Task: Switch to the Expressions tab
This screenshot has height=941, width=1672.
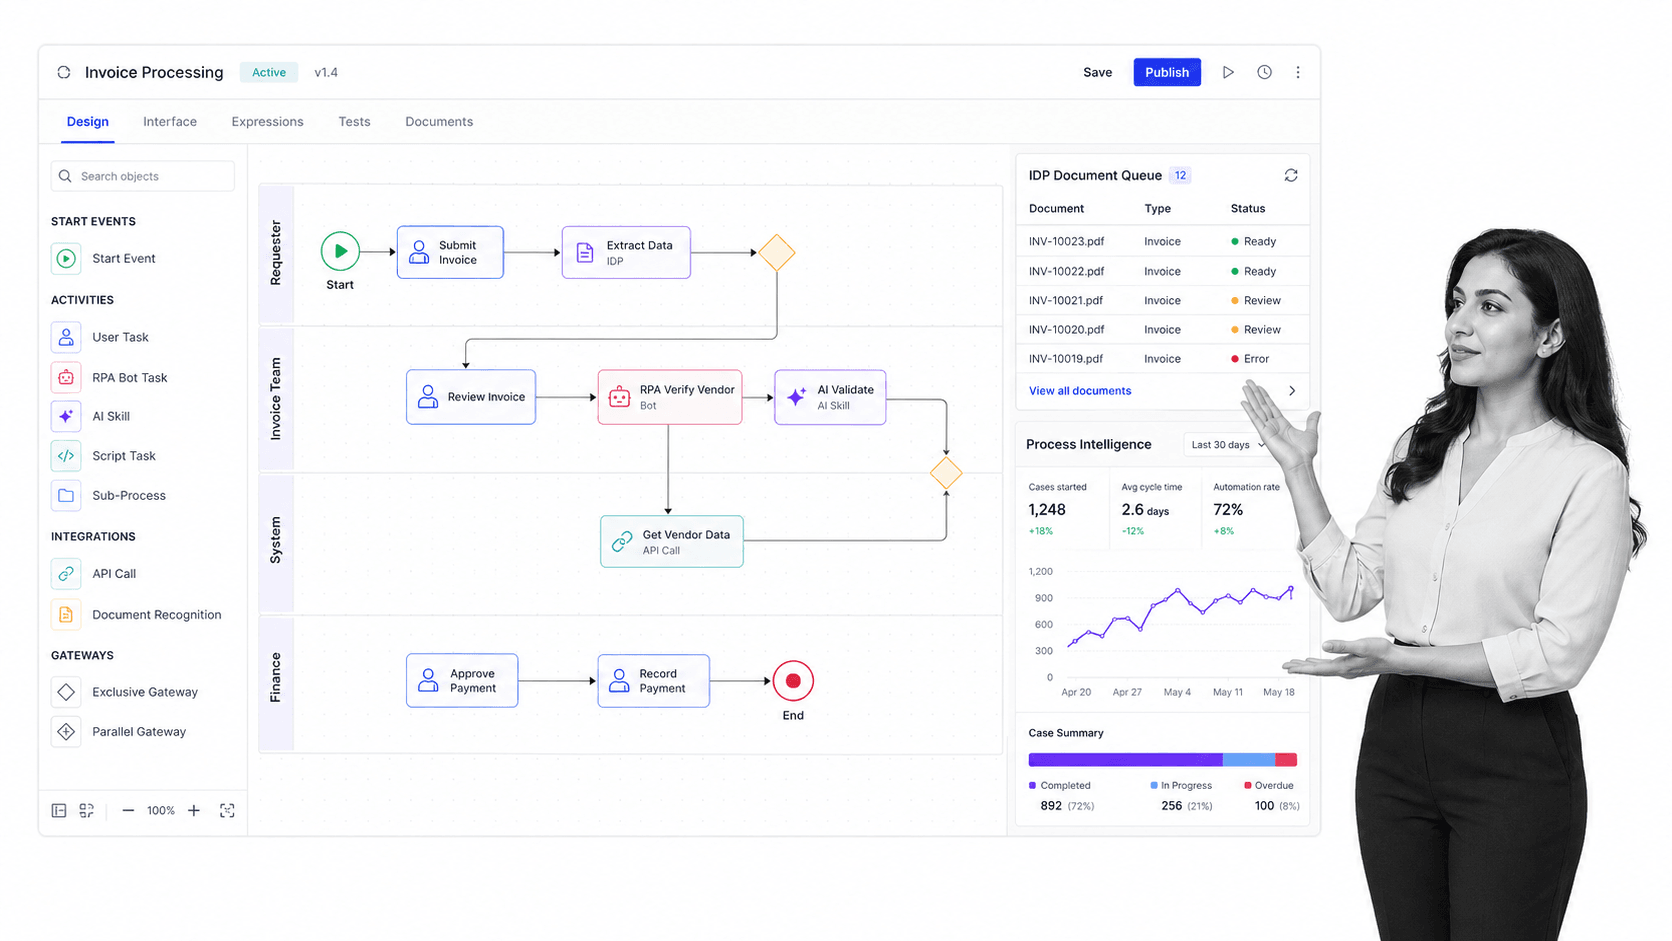Action: pos(267,121)
